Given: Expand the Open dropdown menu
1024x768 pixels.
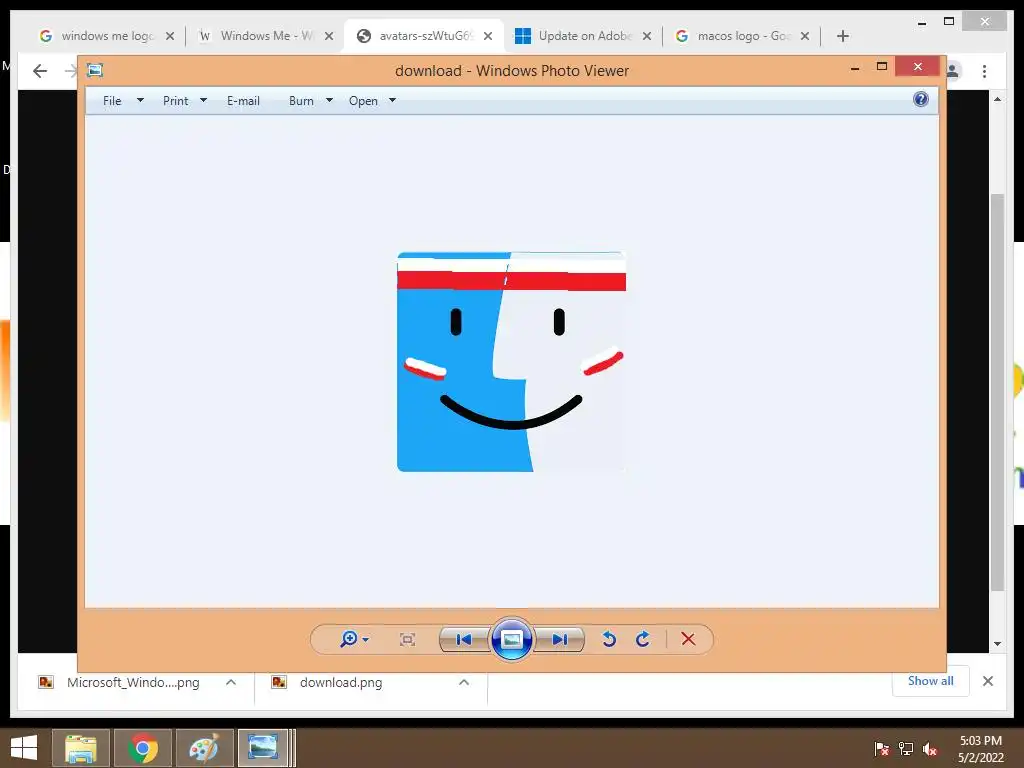Looking at the screenshot, I should pos(363,101).
